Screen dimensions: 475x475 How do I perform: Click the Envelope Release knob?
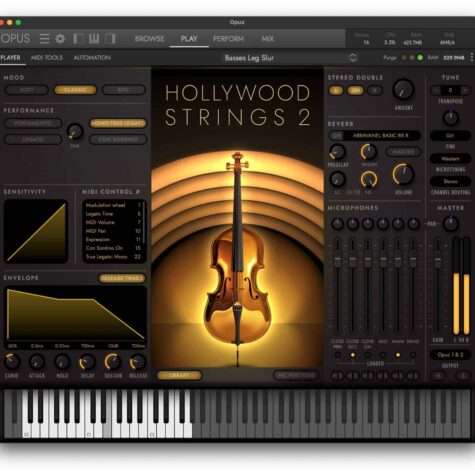[138, 362]
